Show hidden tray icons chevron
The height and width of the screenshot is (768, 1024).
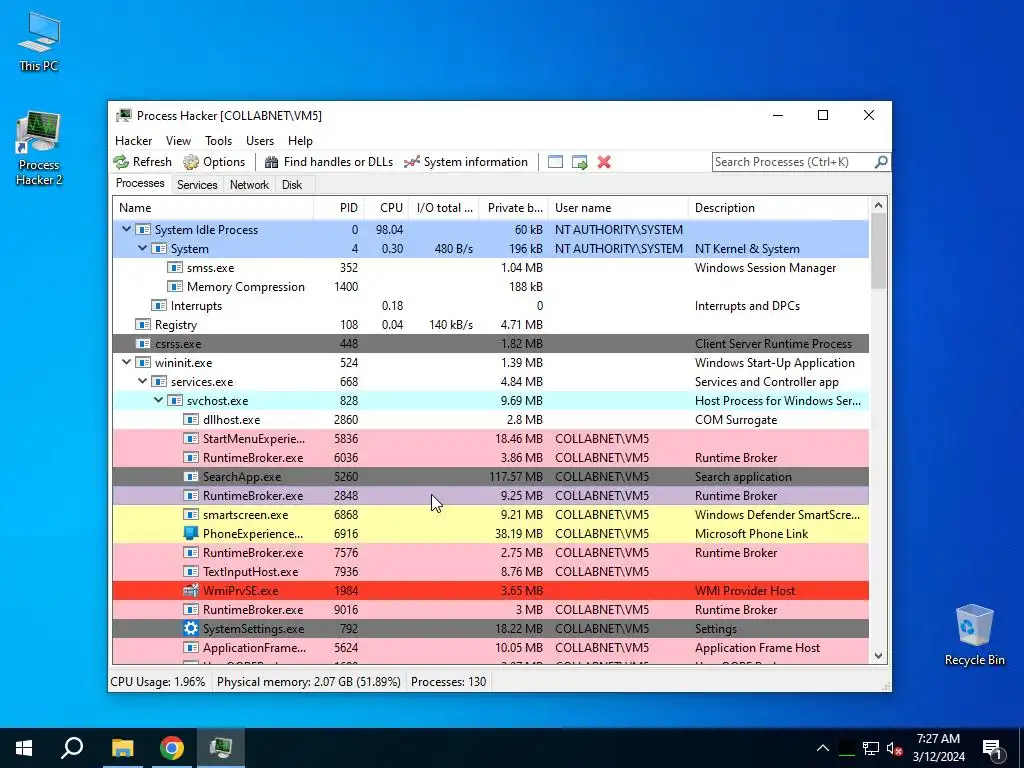click(x=823, y=748)
